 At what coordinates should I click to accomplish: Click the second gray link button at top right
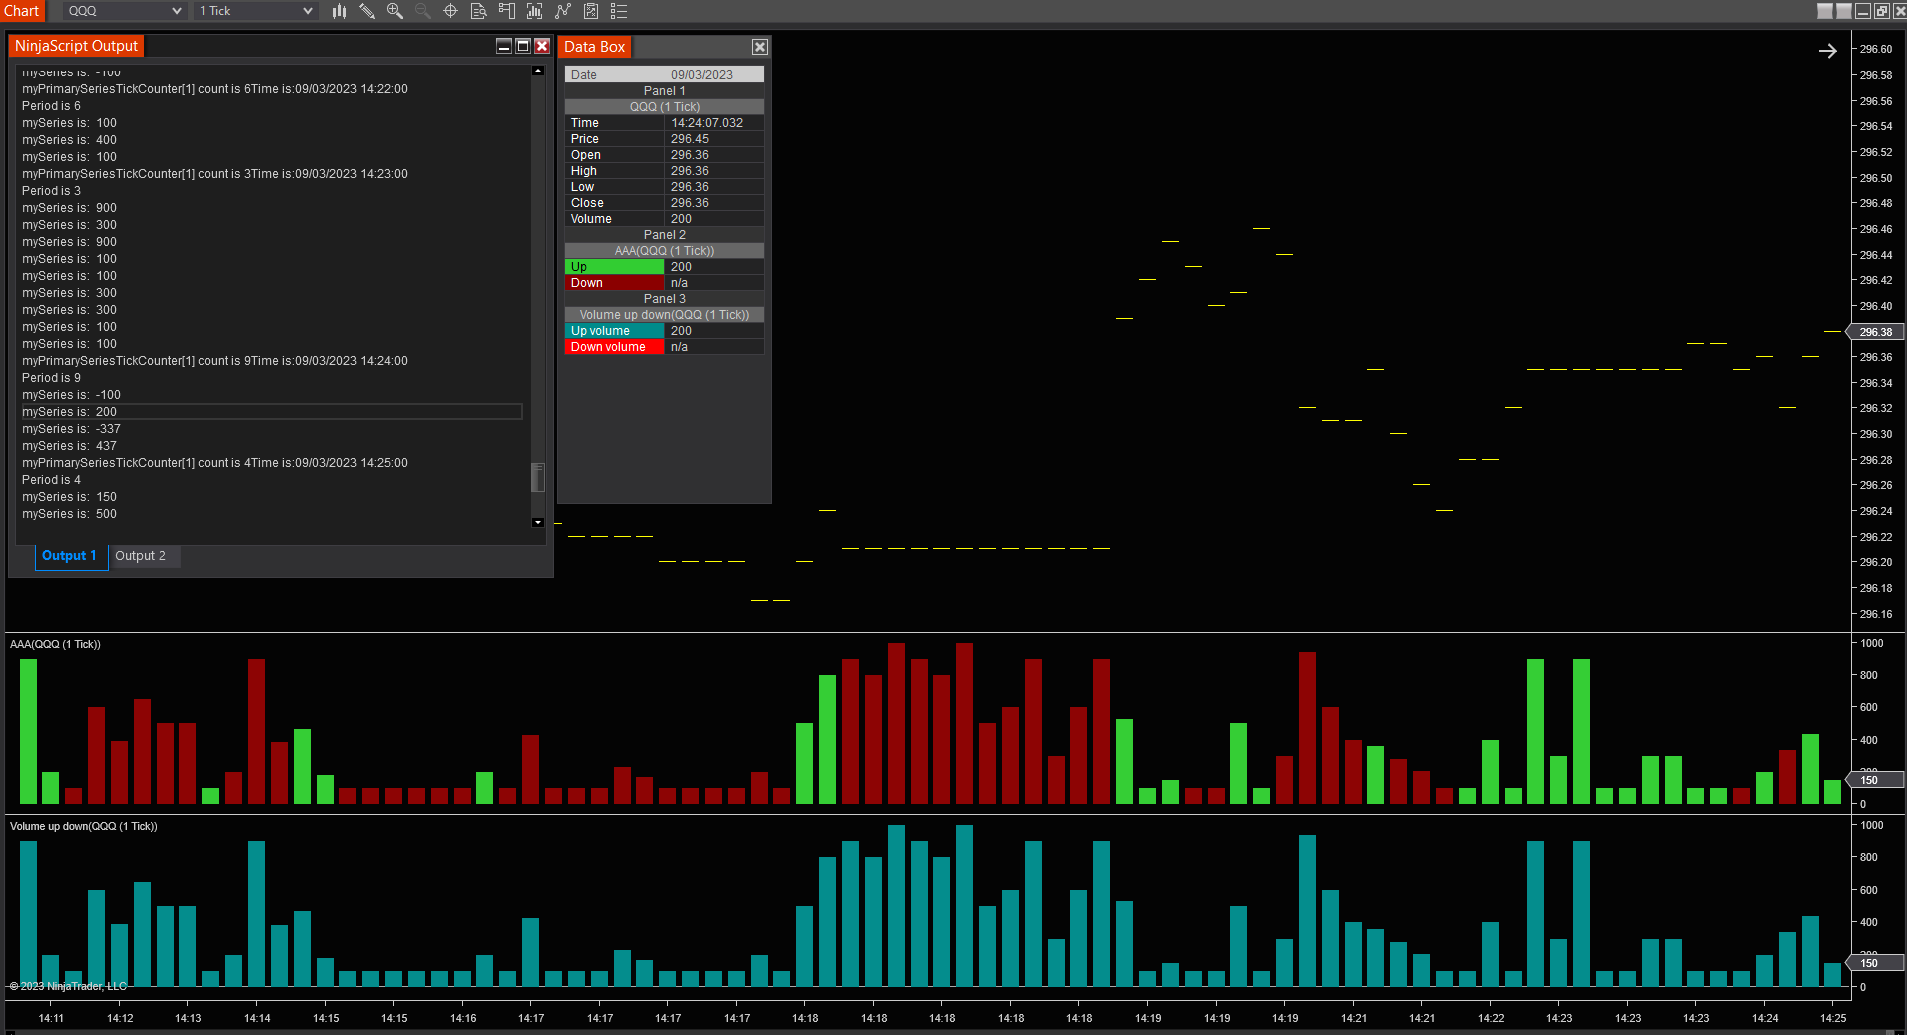(x=1844, y=11)
